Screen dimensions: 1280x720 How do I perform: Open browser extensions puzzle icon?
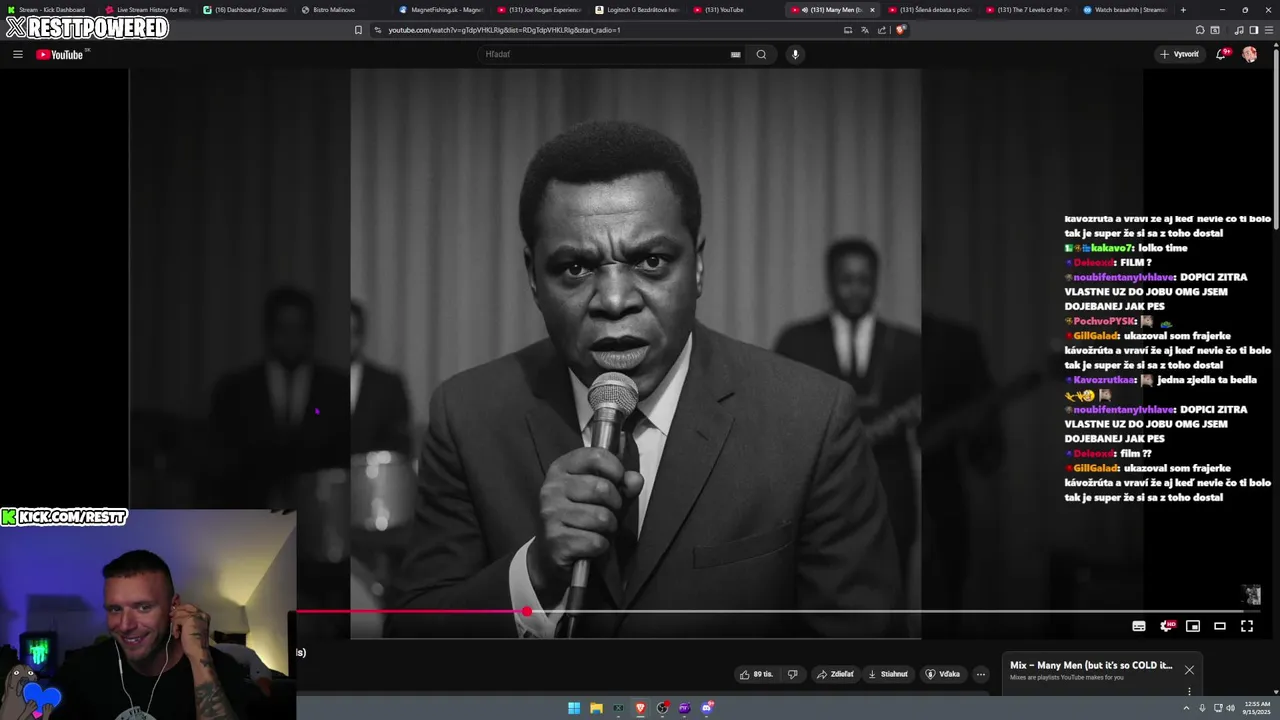(x=1198, y=30)
